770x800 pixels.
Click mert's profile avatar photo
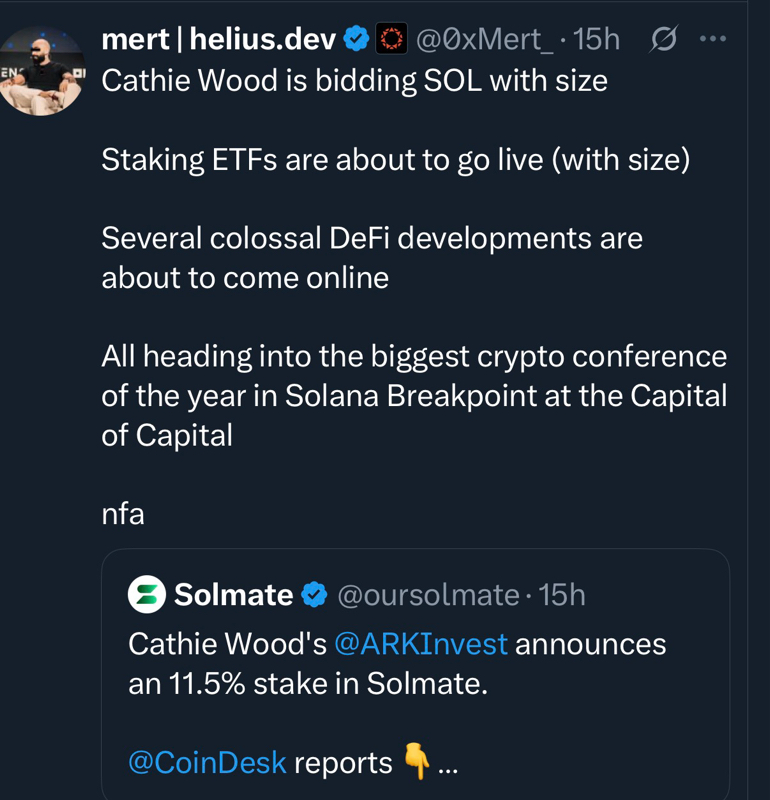tap(42, 72)
